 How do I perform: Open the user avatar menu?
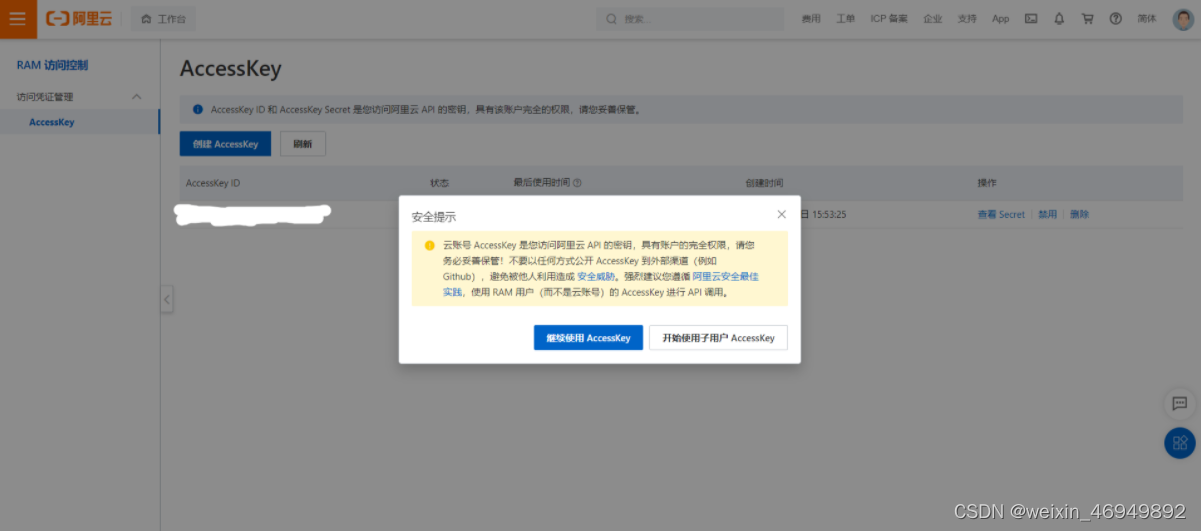pos(1183,19)
